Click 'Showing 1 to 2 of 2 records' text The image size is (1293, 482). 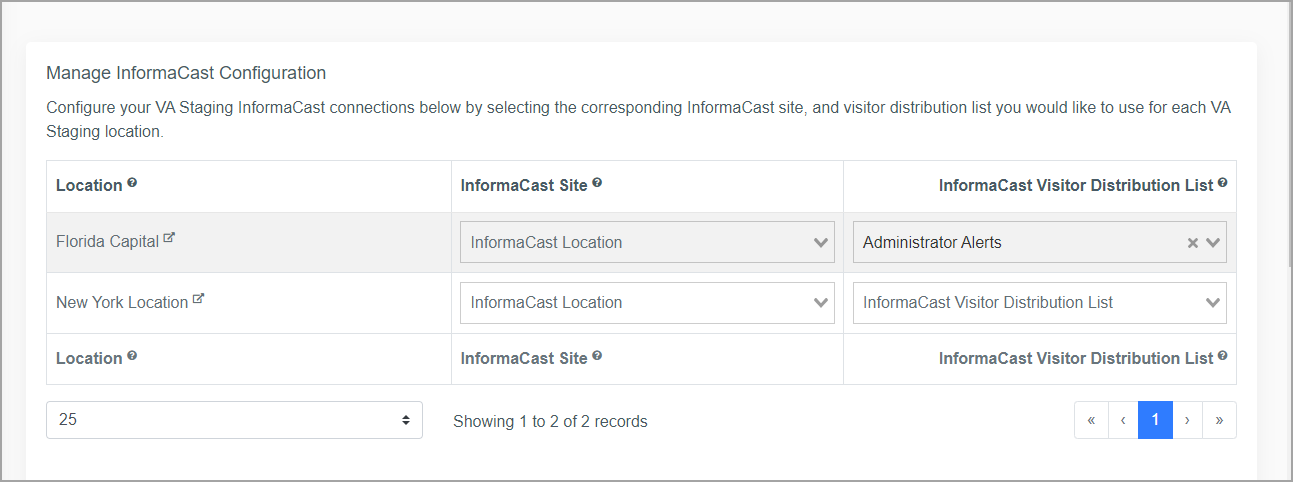point(550,422)
